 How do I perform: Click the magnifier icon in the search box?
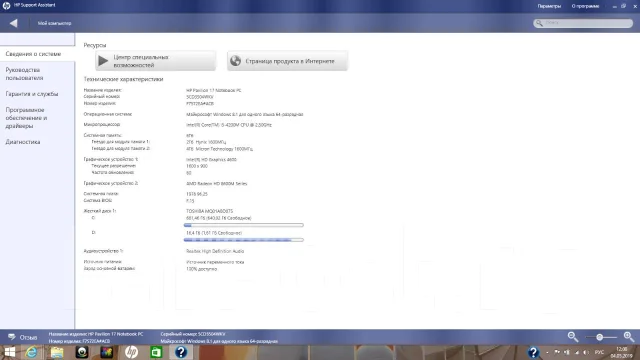tap(539, 23)
